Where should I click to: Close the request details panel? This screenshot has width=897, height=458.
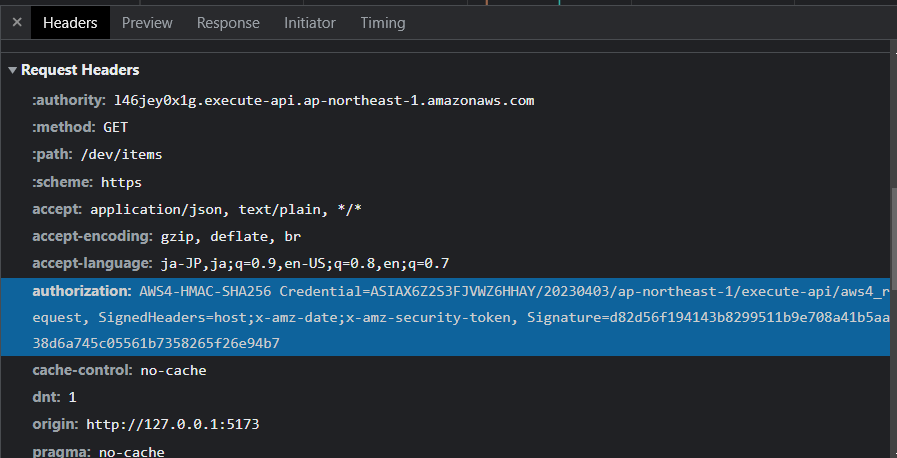pyautogui.click(x=16, y=22)
